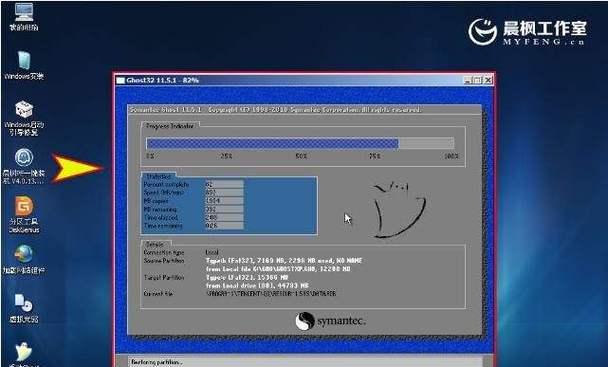Image resolution: width=608 pixels, height=367 pixels.
Task: Click the 晨枫工作室 MYFENG.cn logo
Action: 527,33
